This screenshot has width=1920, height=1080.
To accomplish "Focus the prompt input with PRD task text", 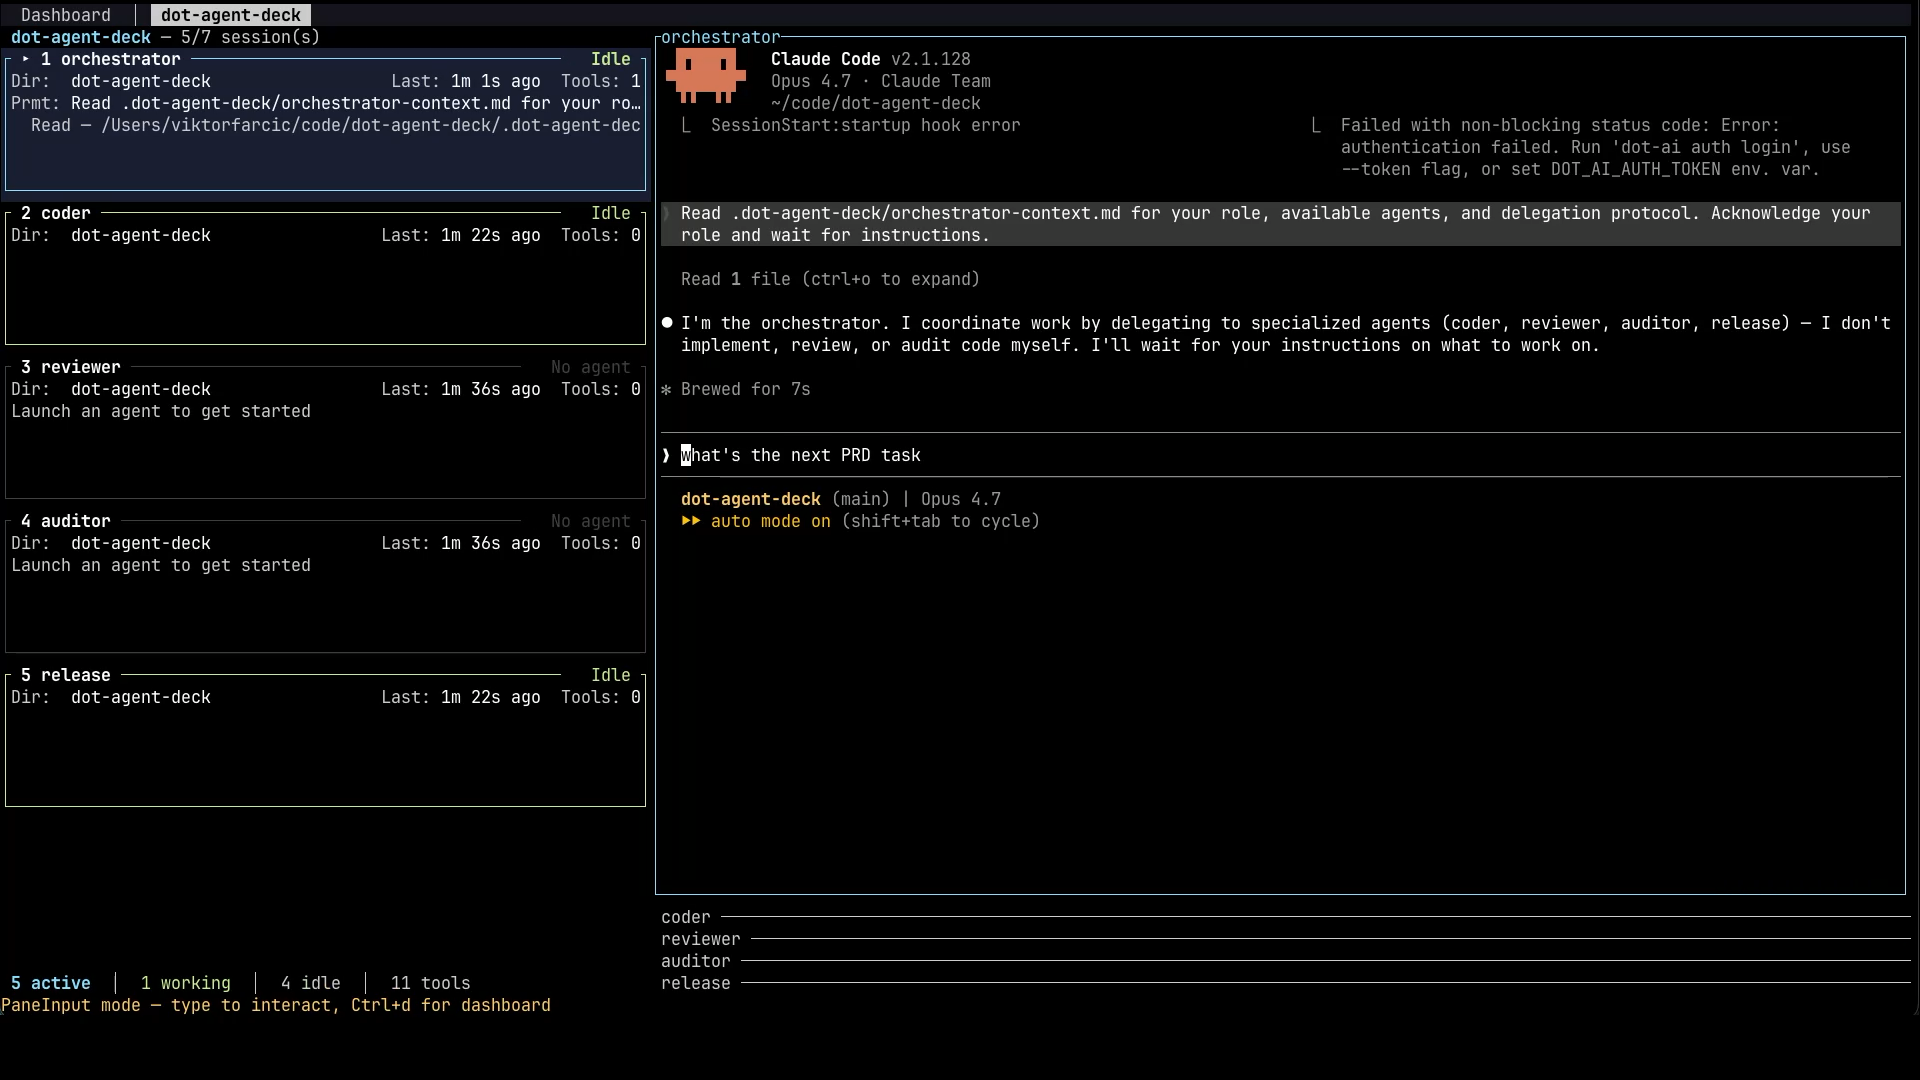I will (1280, 455).
